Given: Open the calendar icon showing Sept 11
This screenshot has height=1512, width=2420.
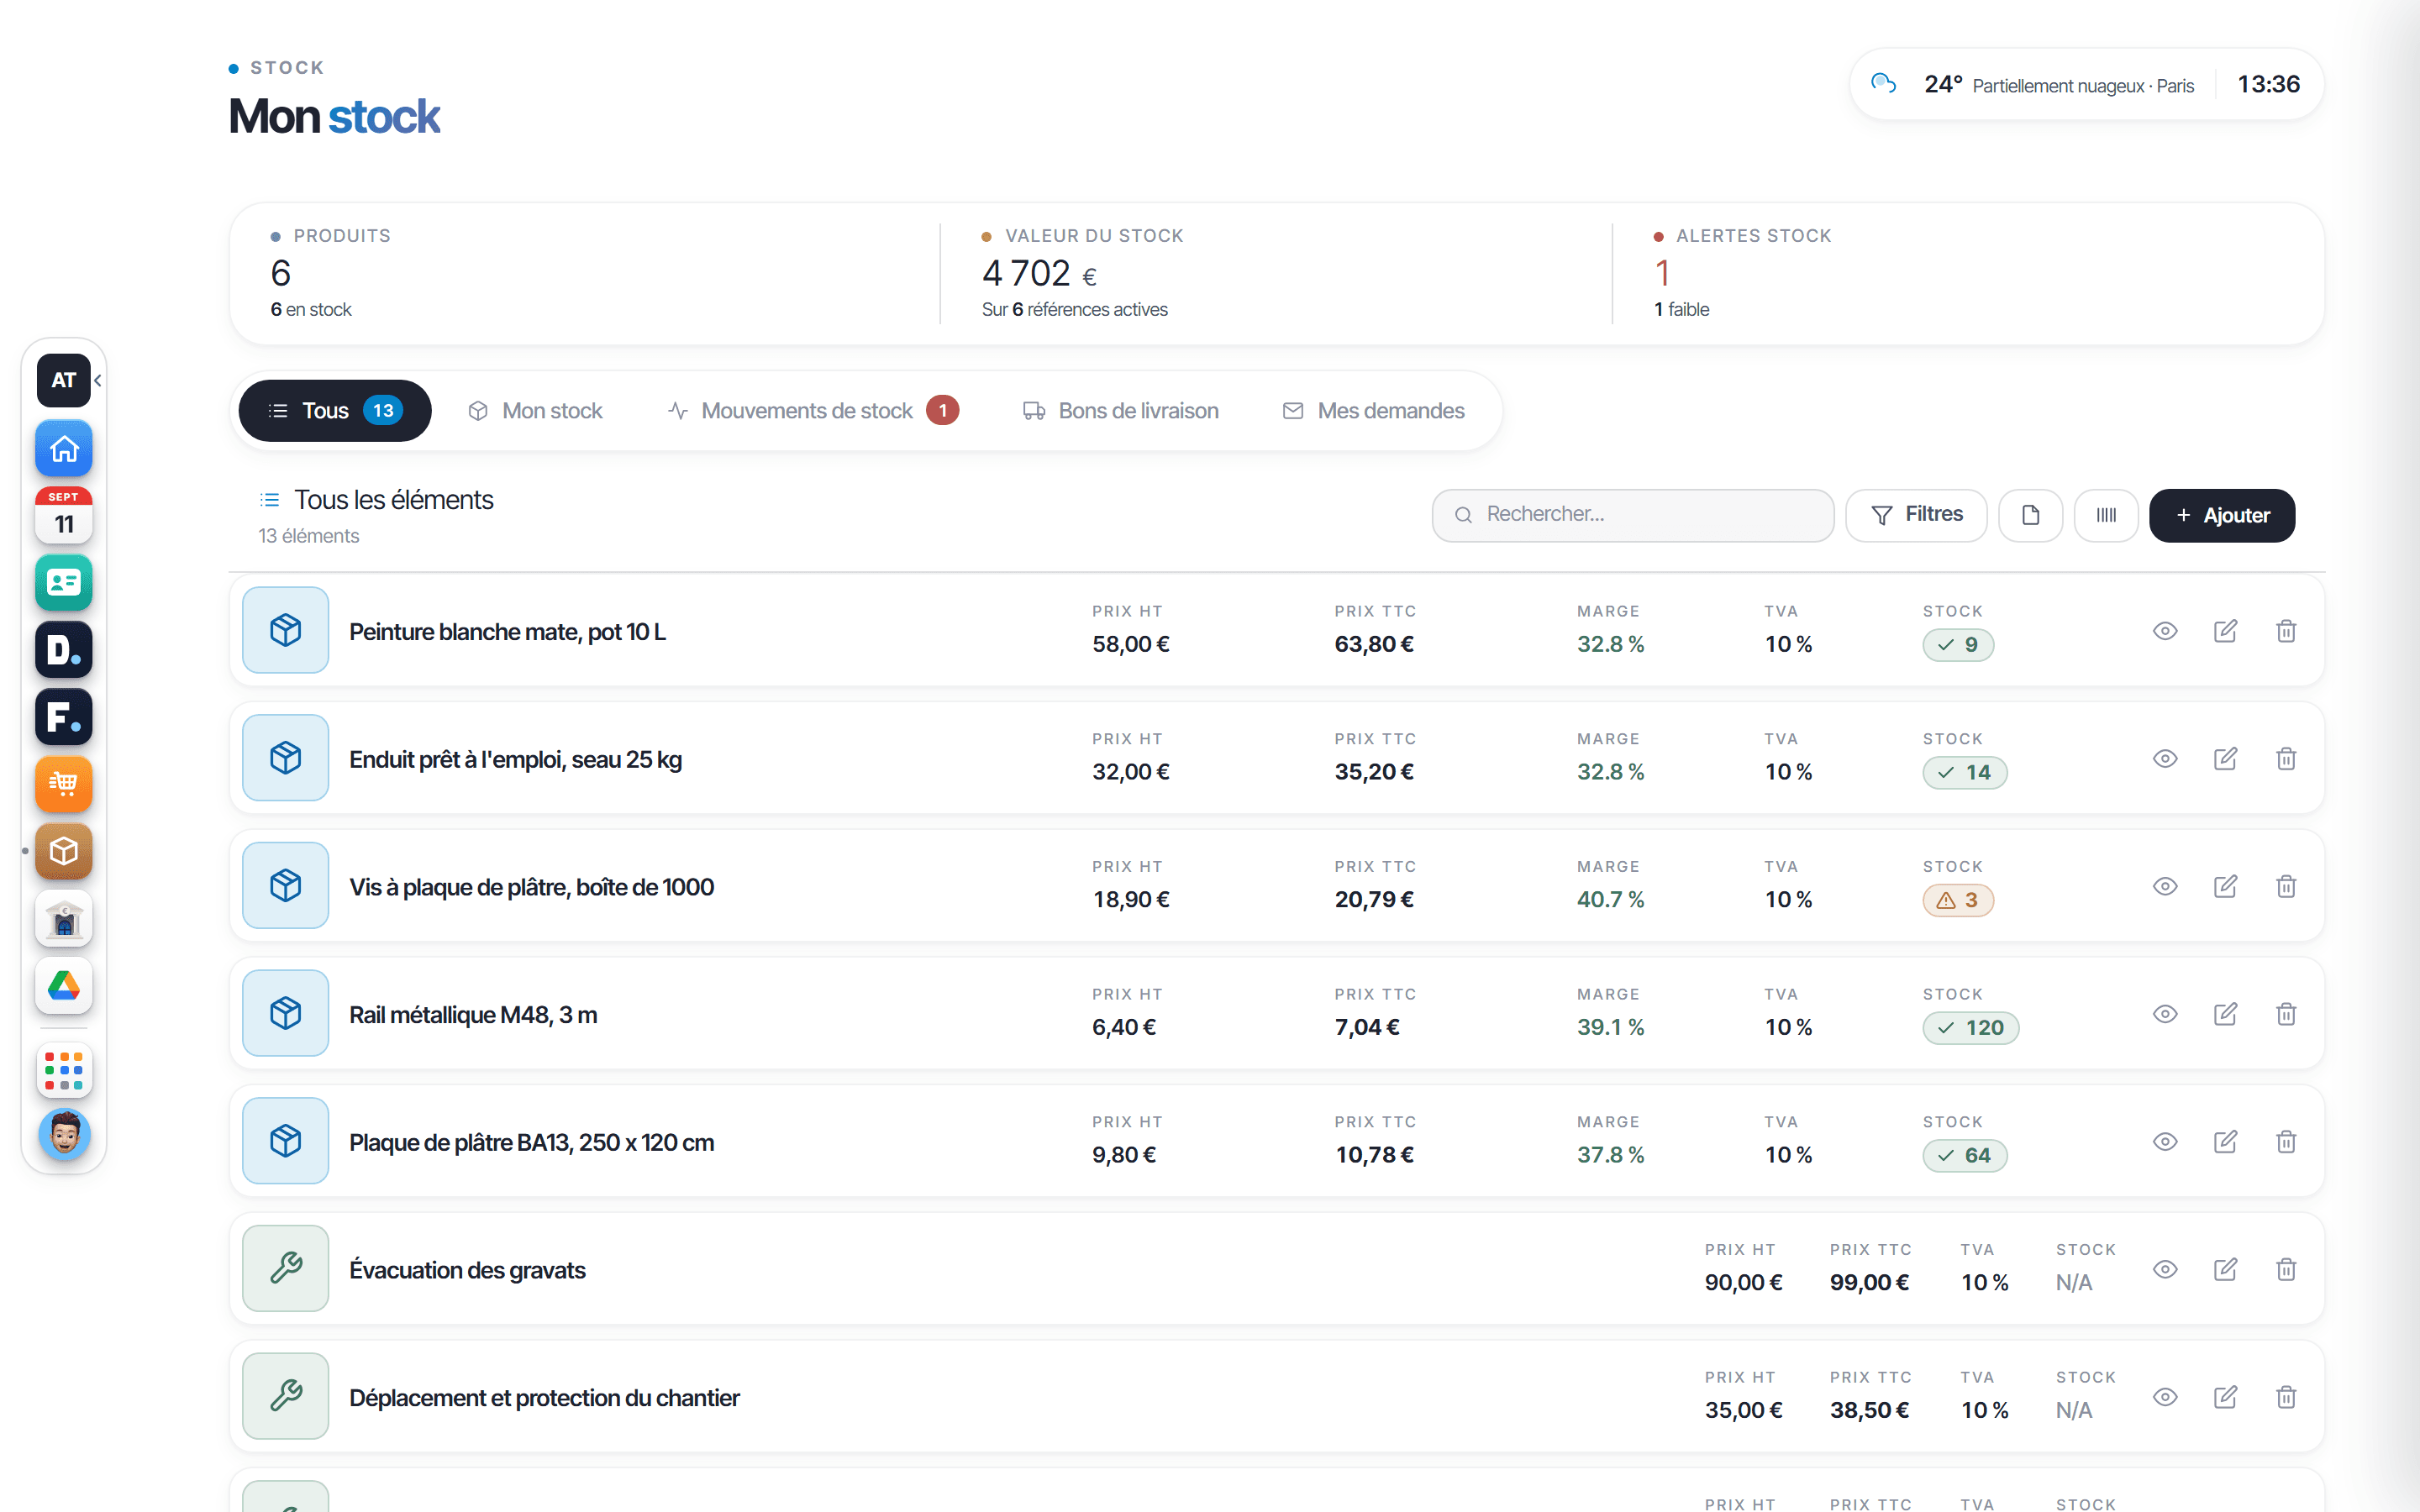Looking at the screenshot, I should [64, 515].
